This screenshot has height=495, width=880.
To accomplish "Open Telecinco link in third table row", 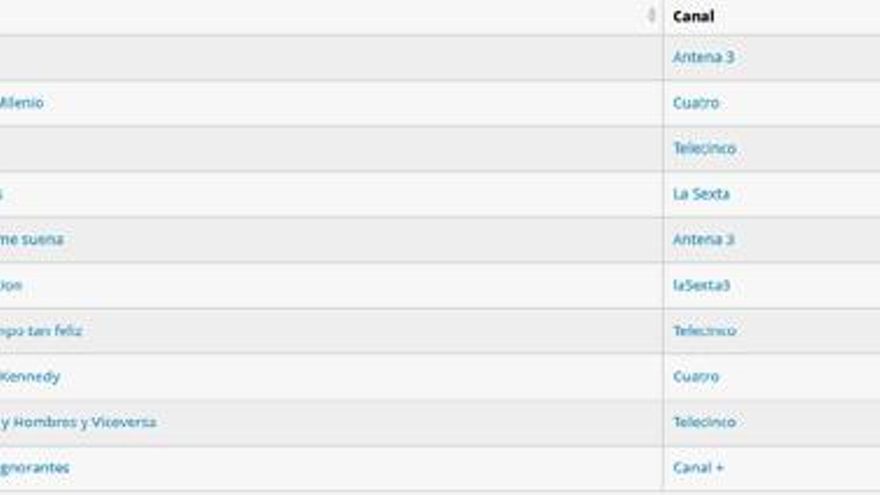I will coord(704,148).
